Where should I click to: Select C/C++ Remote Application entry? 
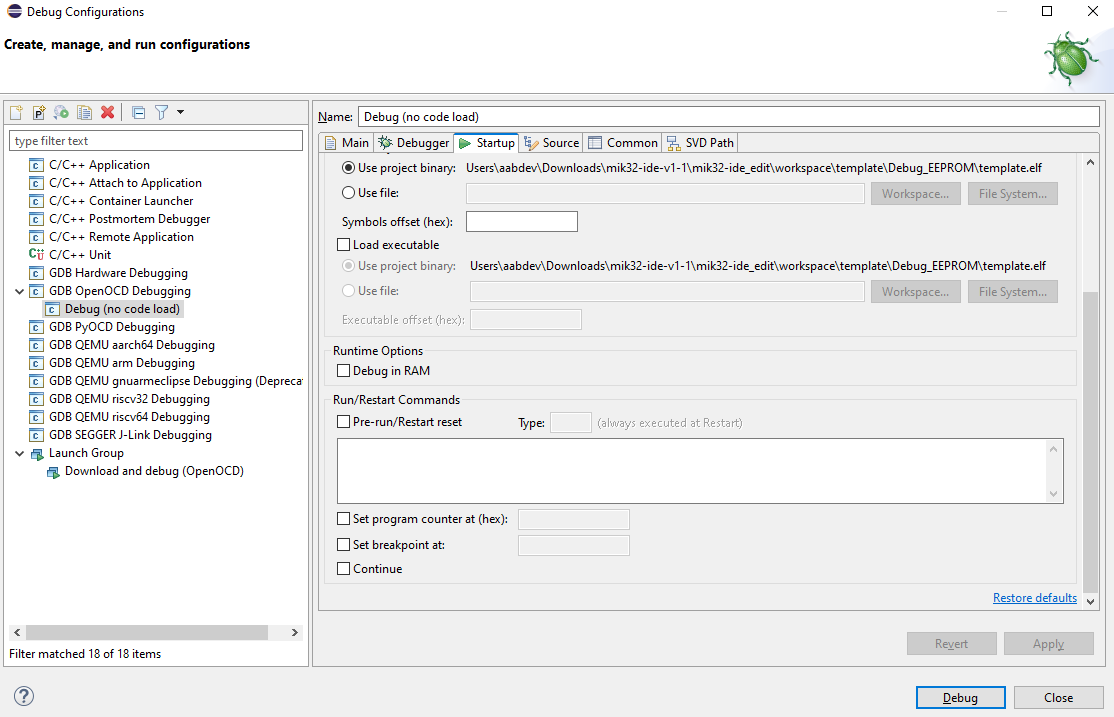[x=121, y=237]
